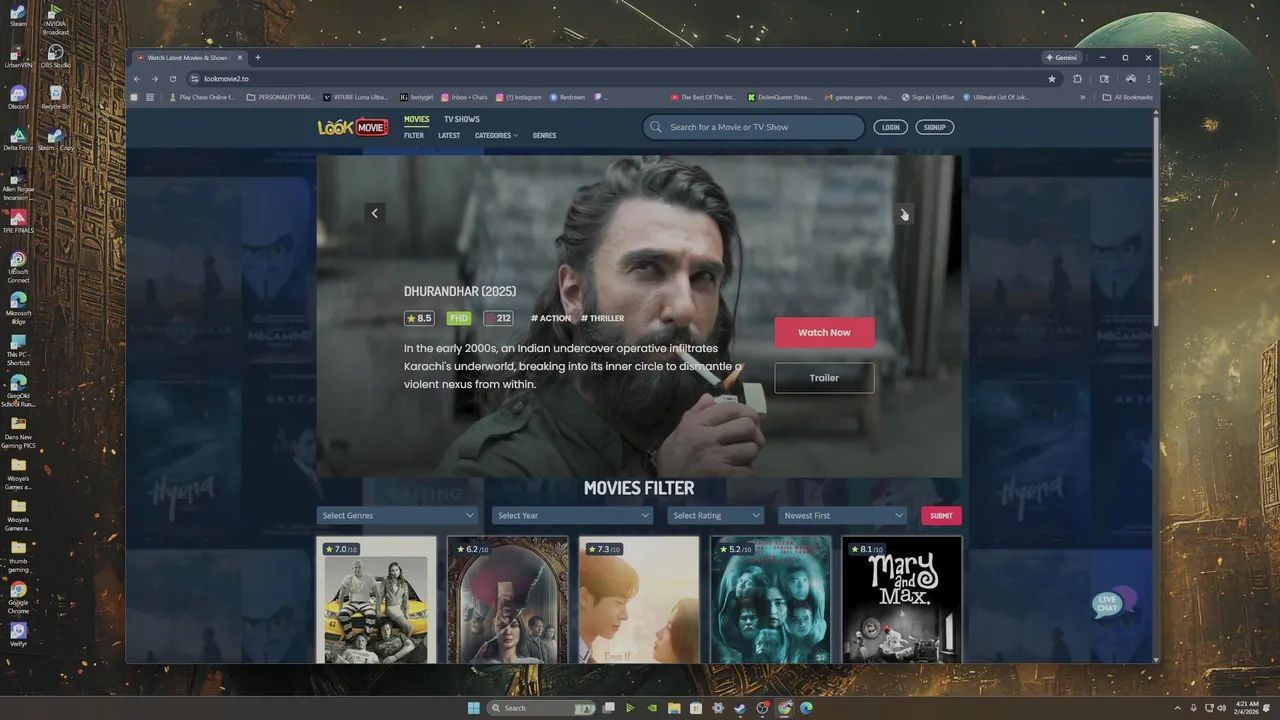The width and height of the screenshot is (1280, 720).
Task: Click the Action genre tag
Action: (551, 318)
